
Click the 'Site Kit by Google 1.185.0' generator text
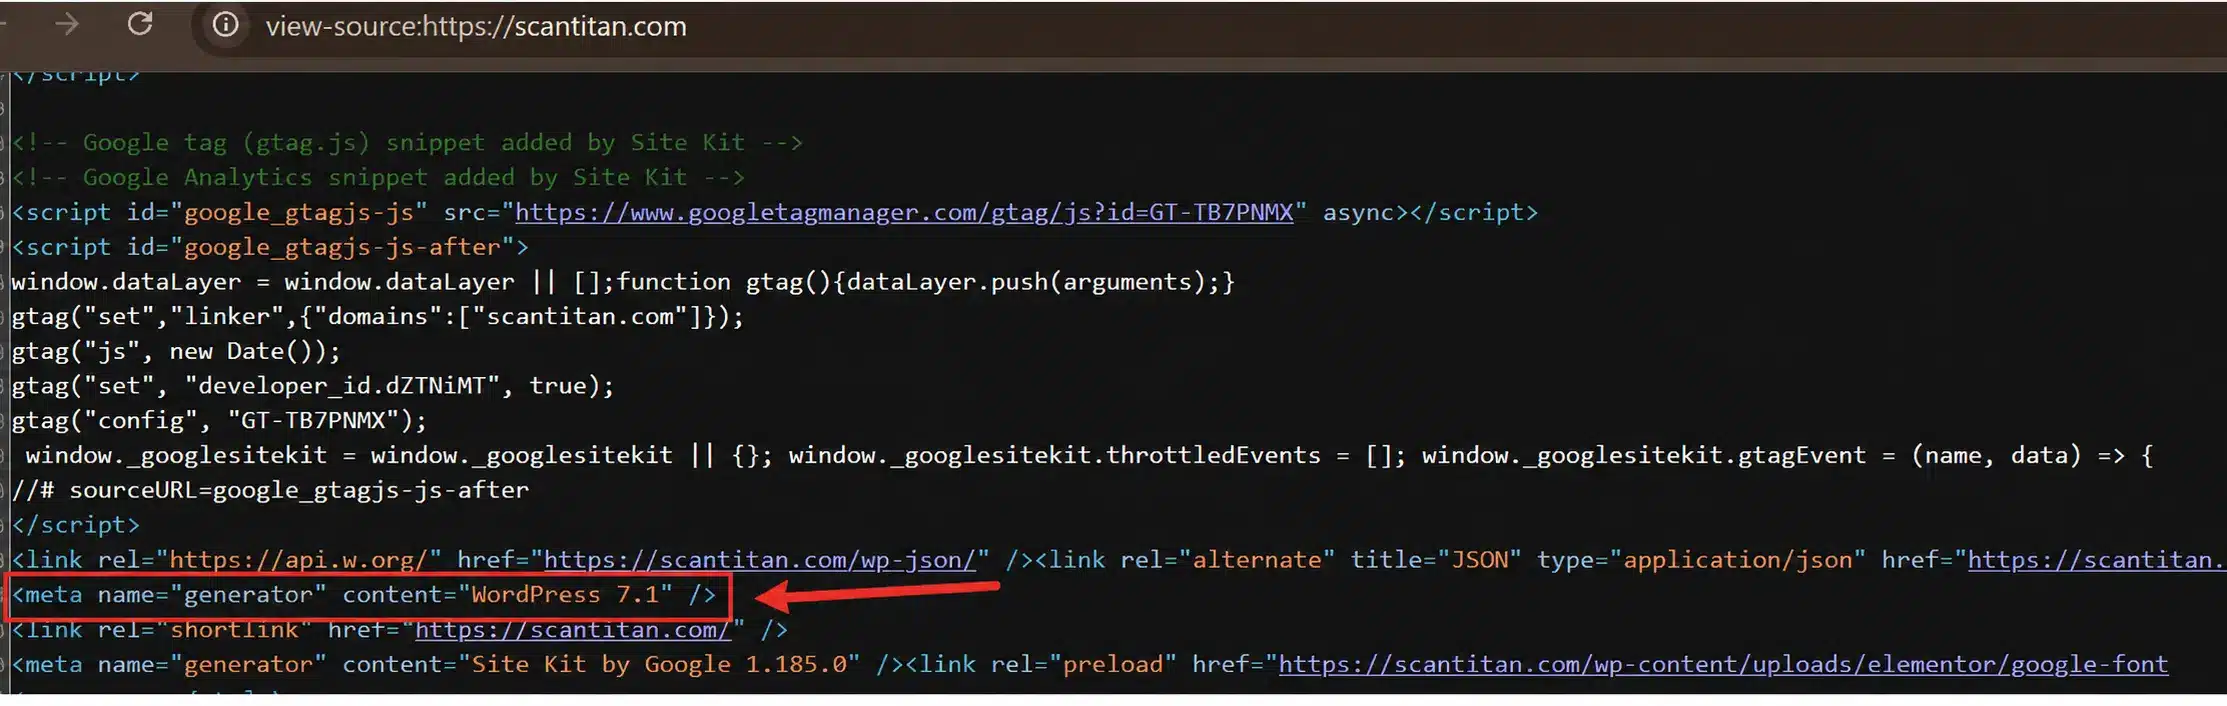point(659,664)
